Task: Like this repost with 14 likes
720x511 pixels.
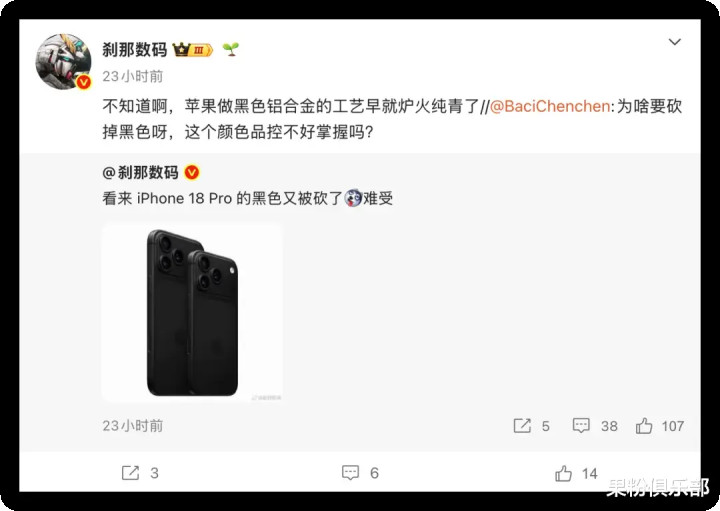Action: pos(576,473)
